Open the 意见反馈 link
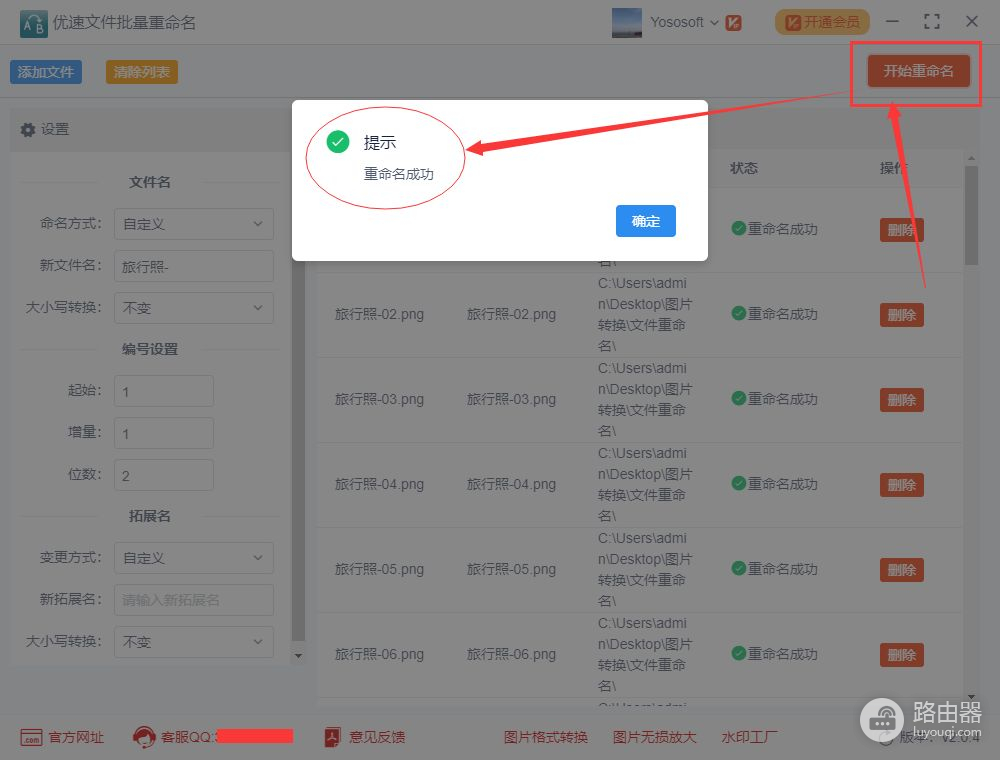The image size is (1000, 760). point(377,737)
